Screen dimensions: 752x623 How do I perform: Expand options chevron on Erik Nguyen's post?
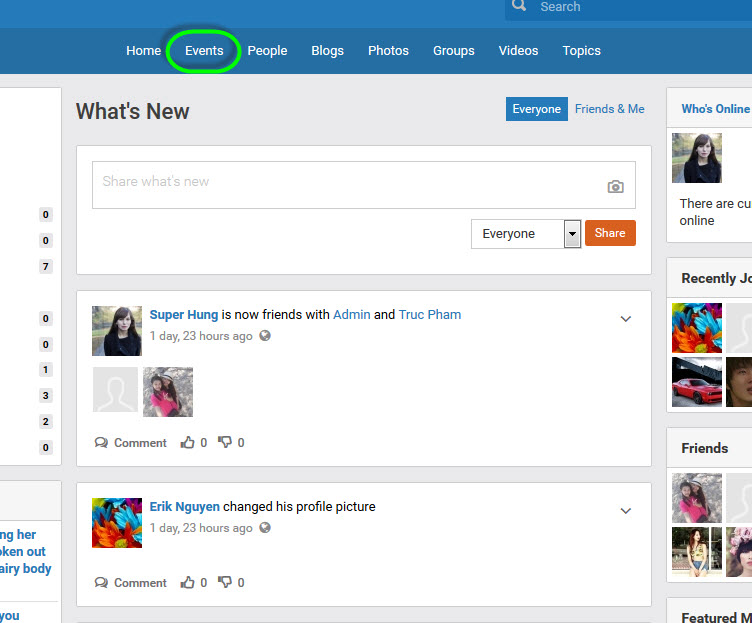(626, 511)
